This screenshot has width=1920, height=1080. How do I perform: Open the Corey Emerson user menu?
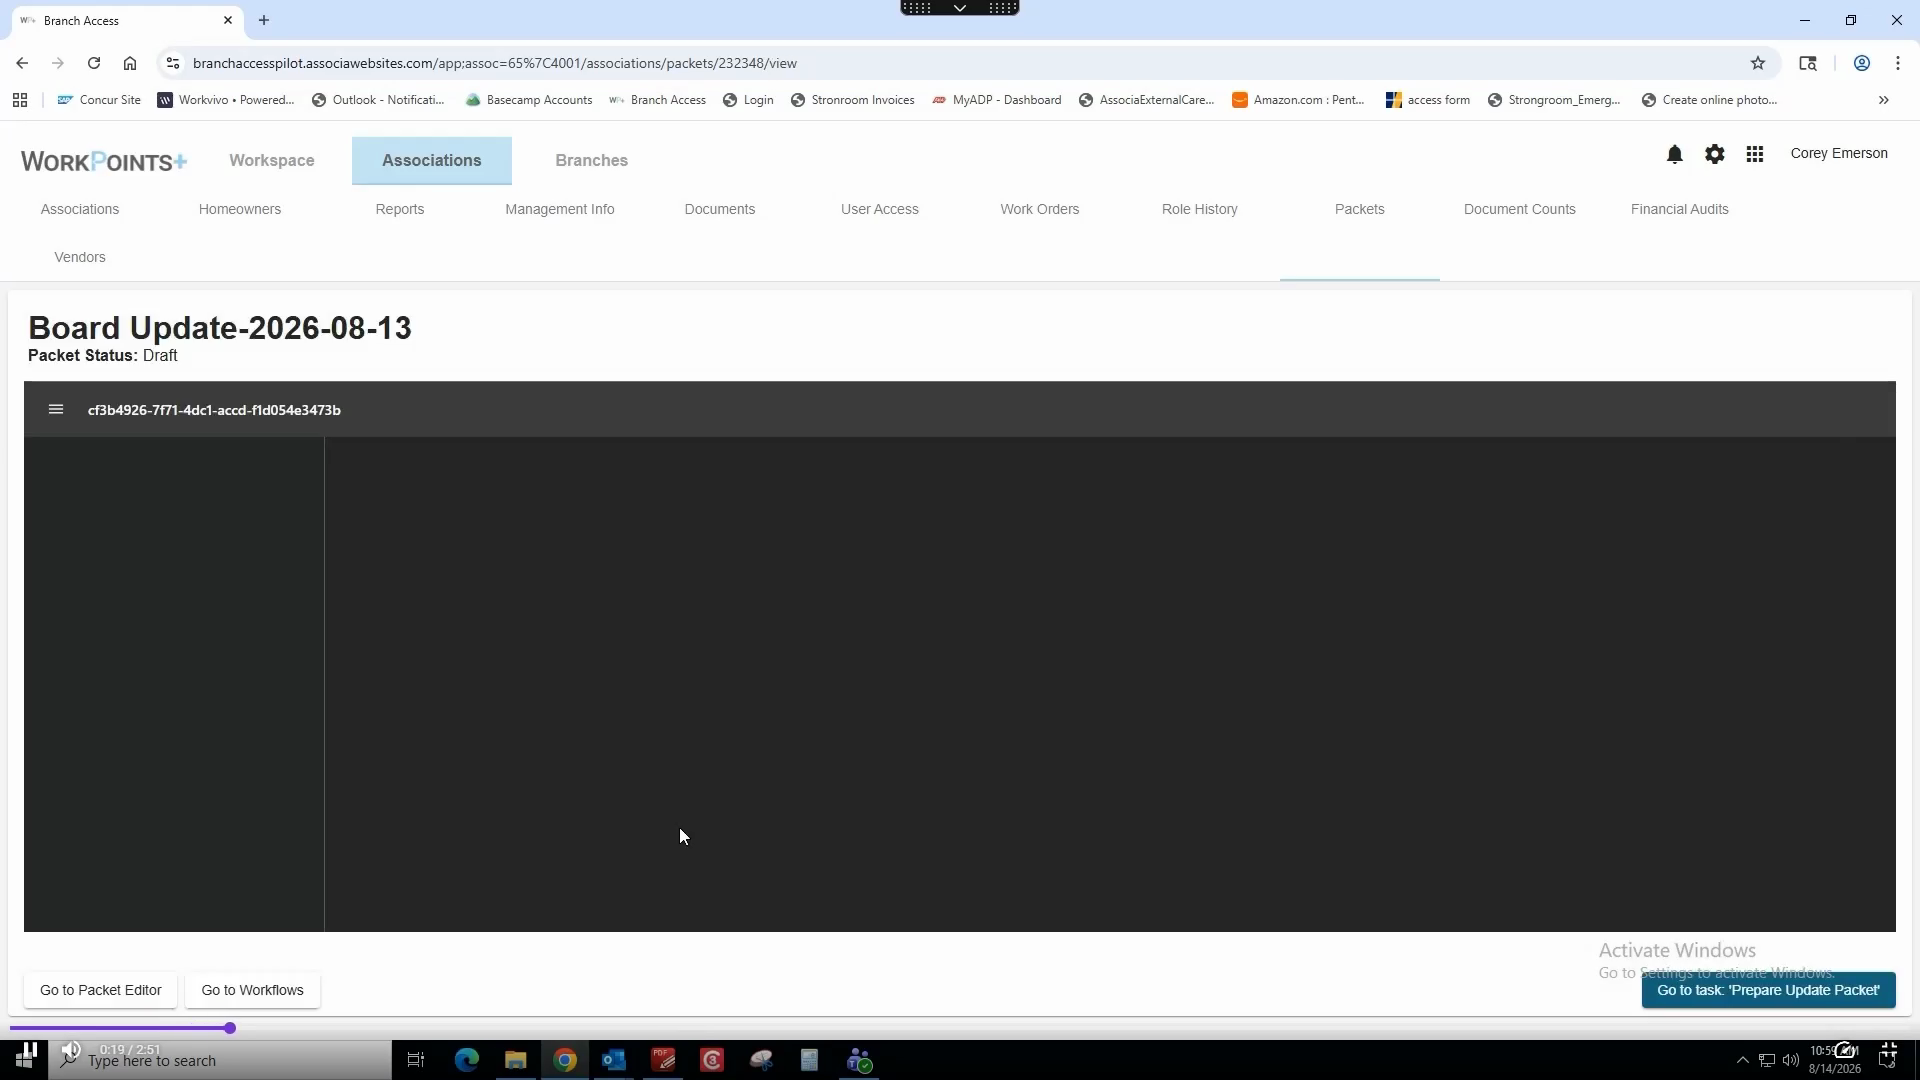[1839, 153]
